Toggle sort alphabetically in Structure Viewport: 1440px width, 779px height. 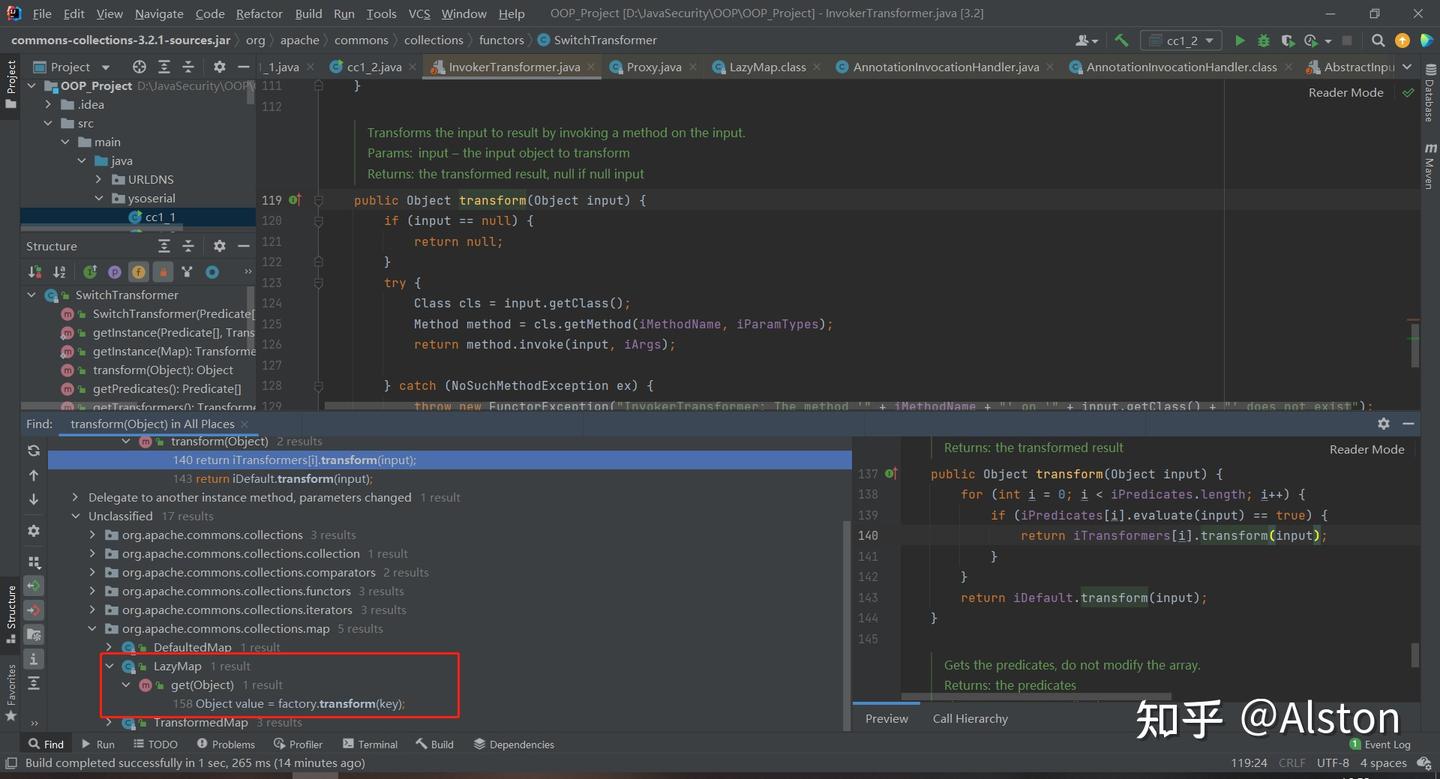click(x=60, y=272)
